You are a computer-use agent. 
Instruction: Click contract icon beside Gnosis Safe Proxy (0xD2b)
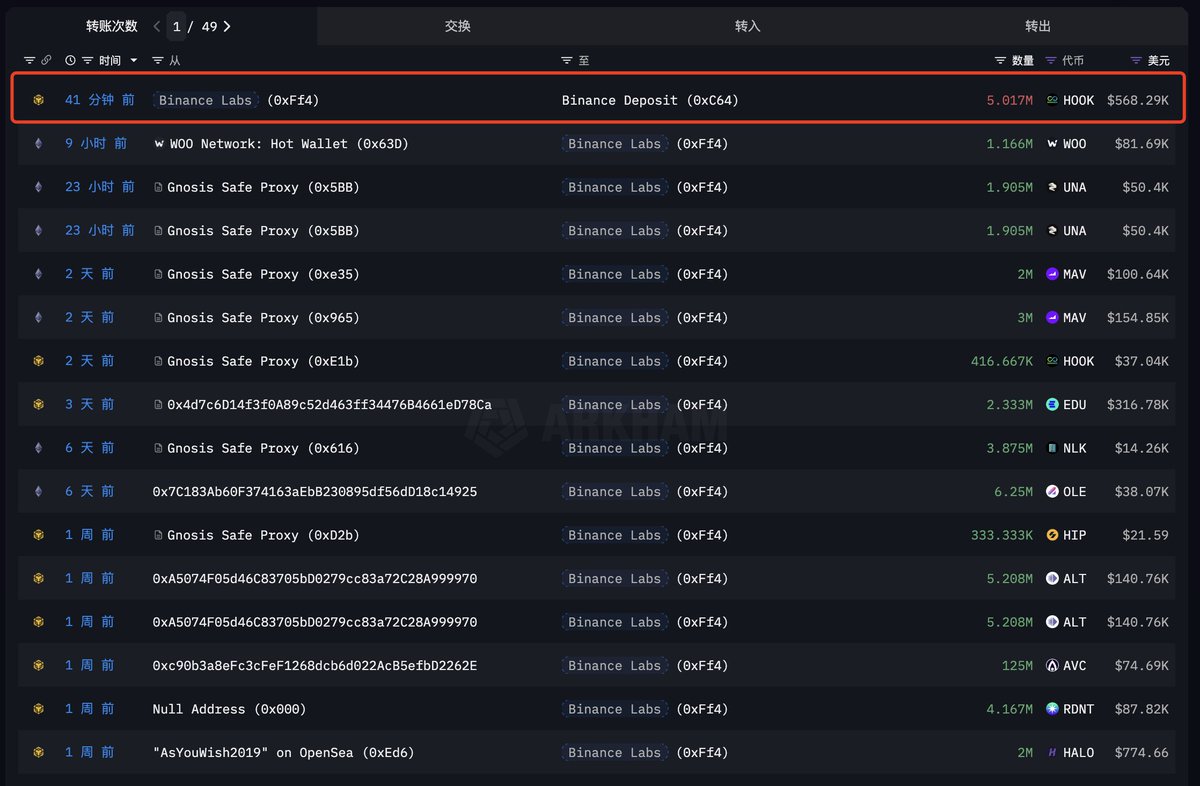(x=159, y=535)
